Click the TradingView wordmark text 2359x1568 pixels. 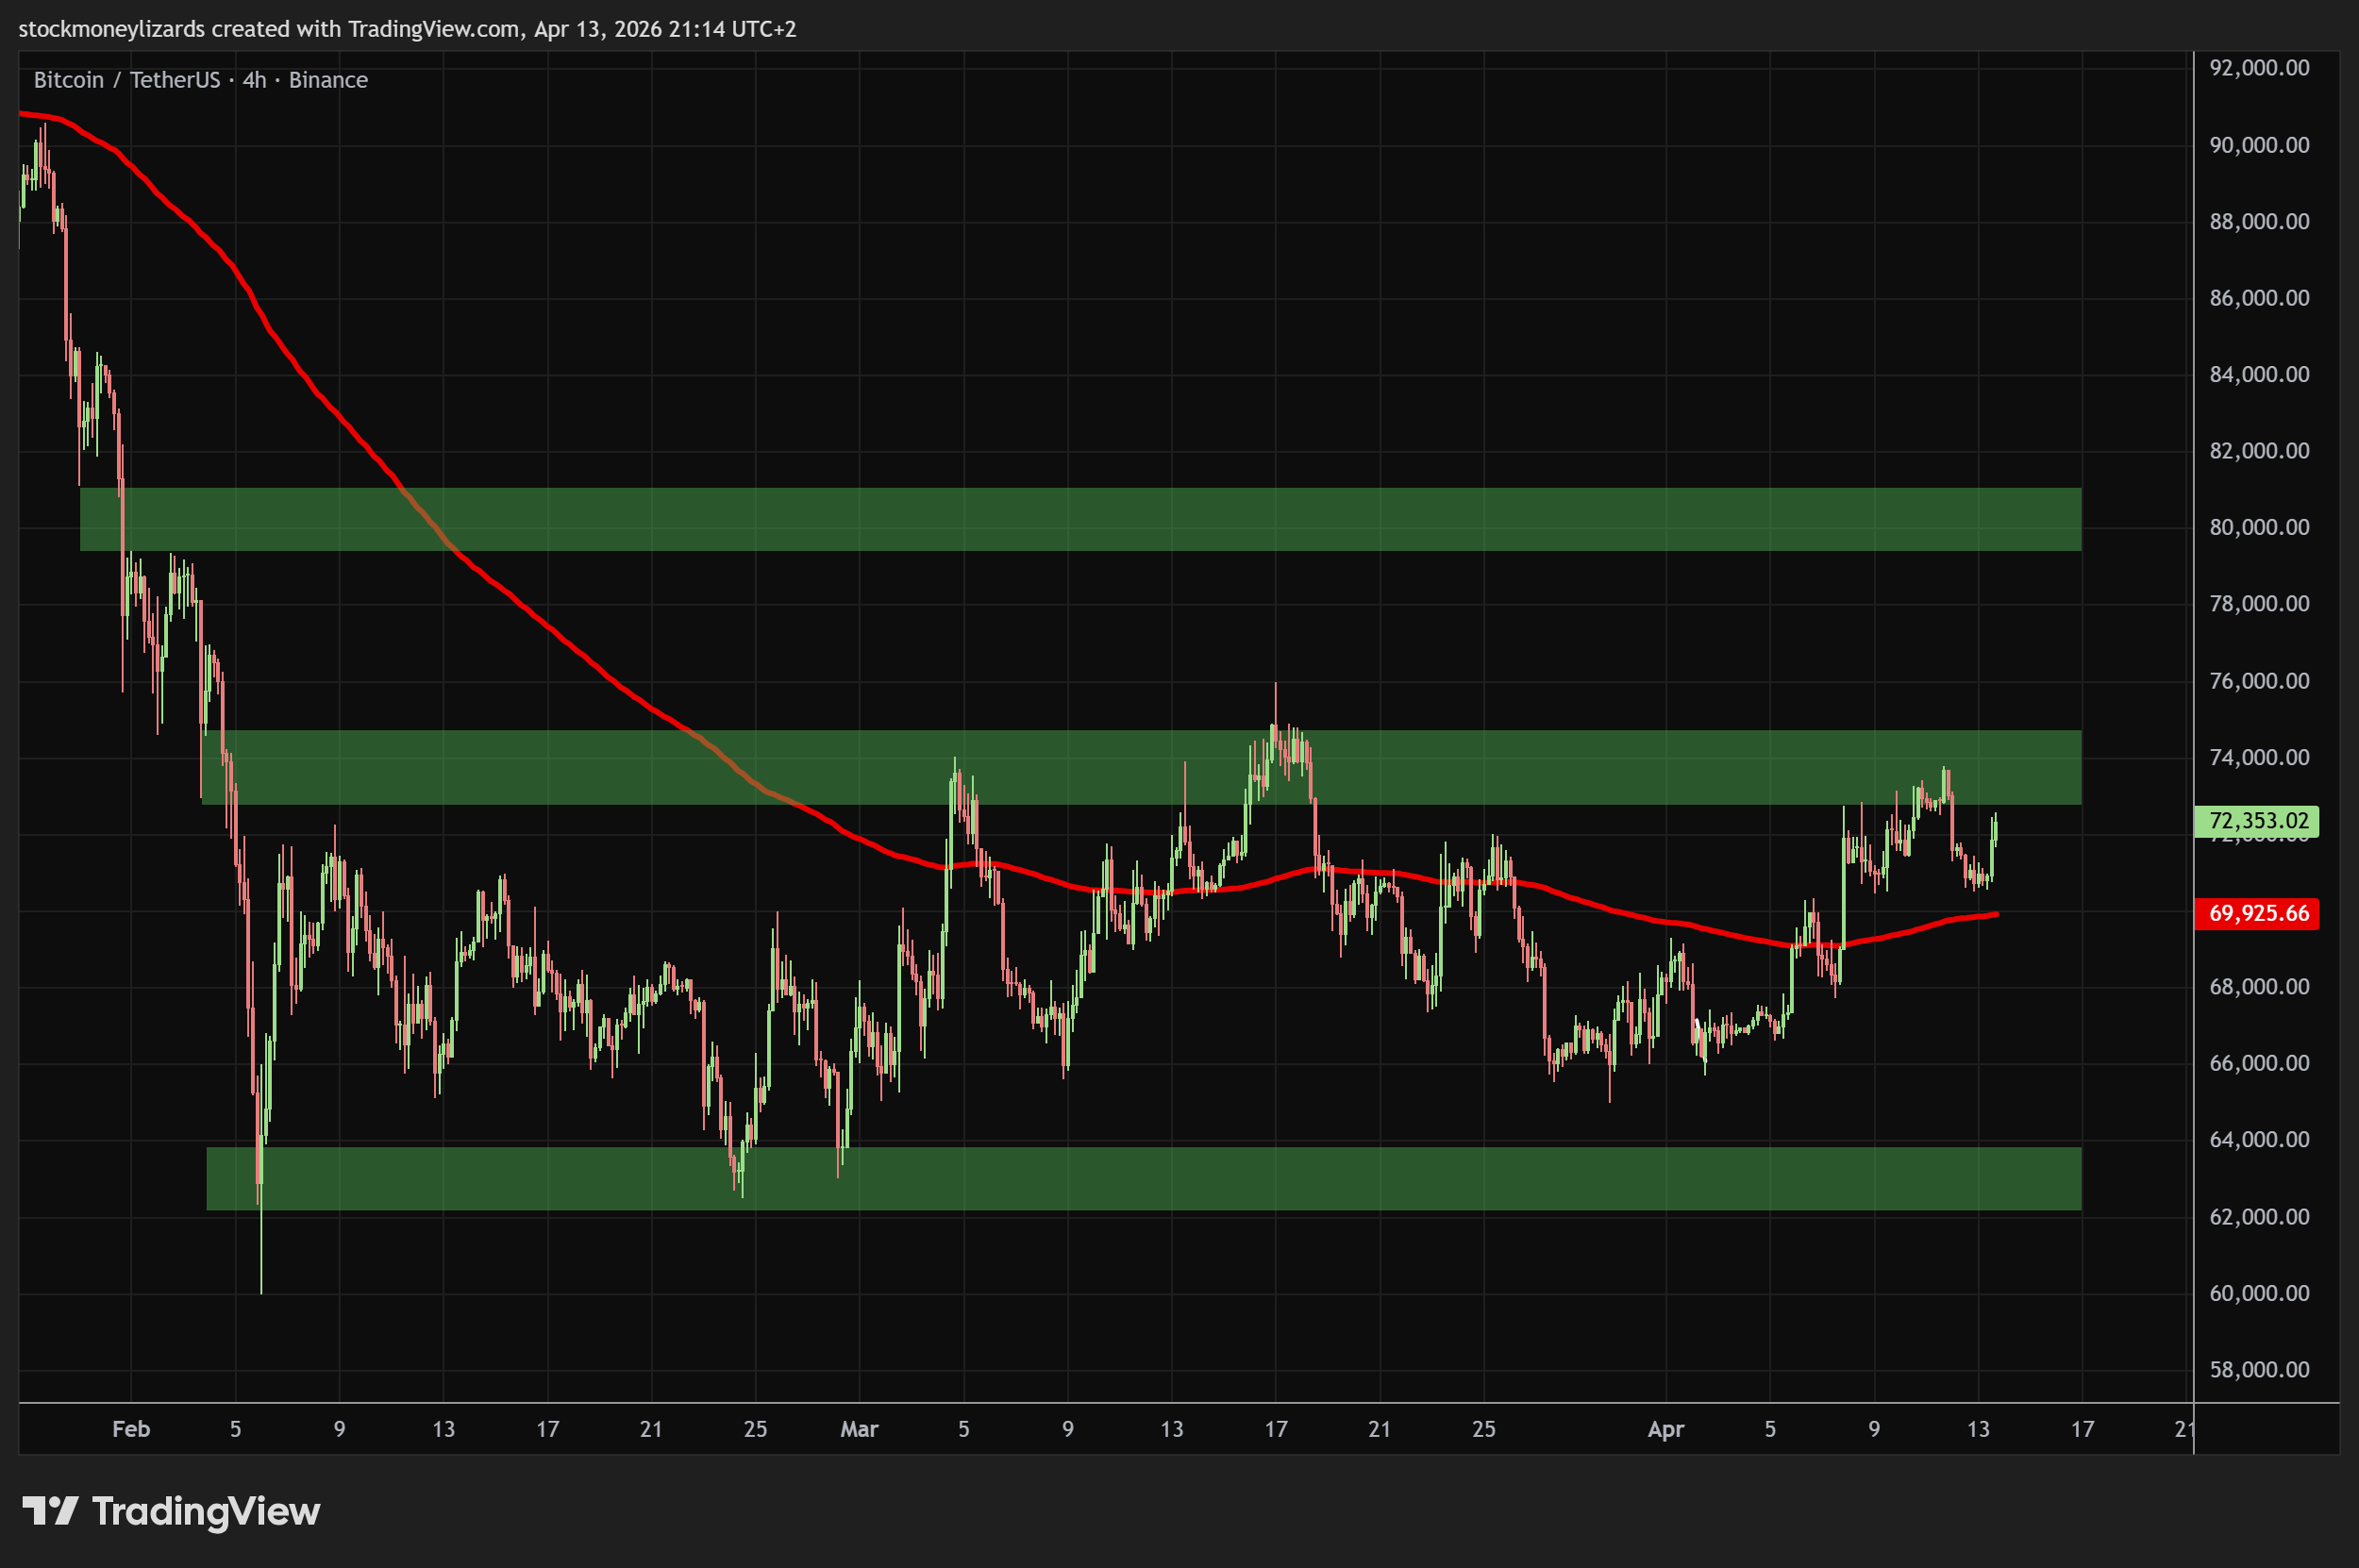point(206,1511)
